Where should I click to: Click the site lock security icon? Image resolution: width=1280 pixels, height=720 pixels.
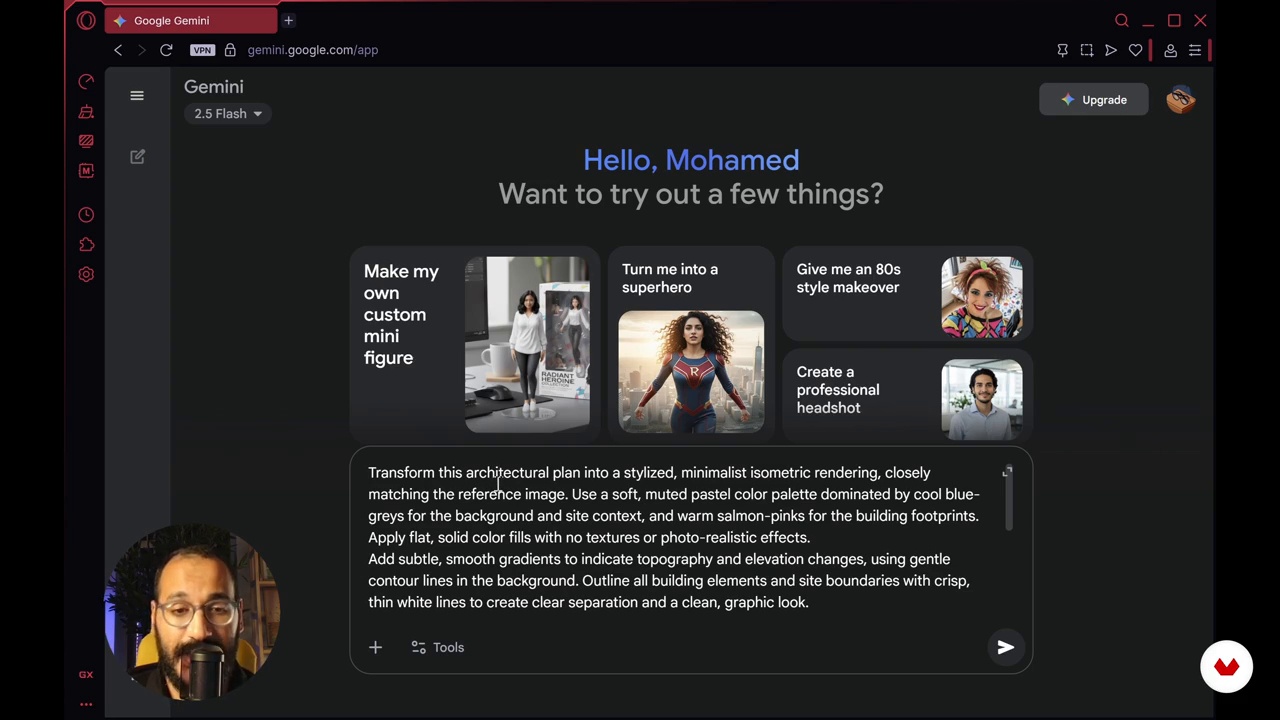tap(230, 50)
